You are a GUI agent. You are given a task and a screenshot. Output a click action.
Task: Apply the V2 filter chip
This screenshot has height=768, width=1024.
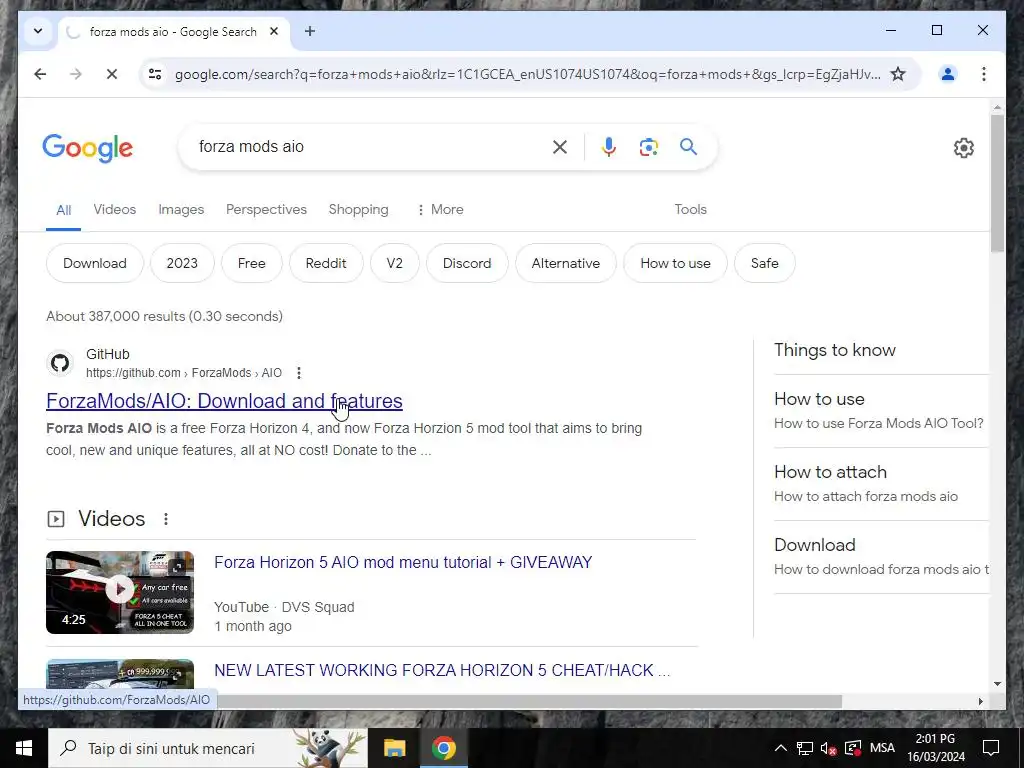[394, 263]
